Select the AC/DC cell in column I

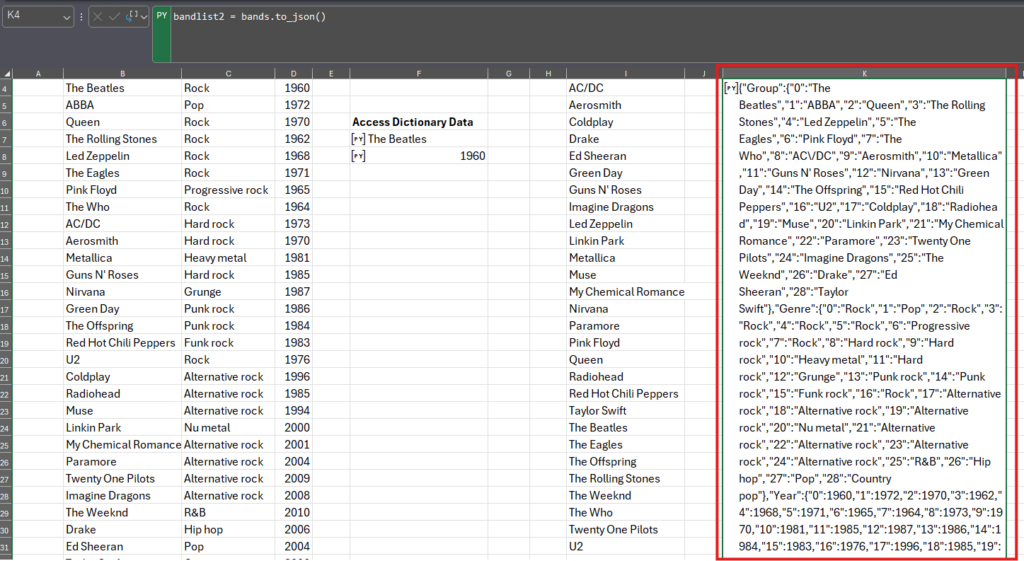[x=625, y=88]
